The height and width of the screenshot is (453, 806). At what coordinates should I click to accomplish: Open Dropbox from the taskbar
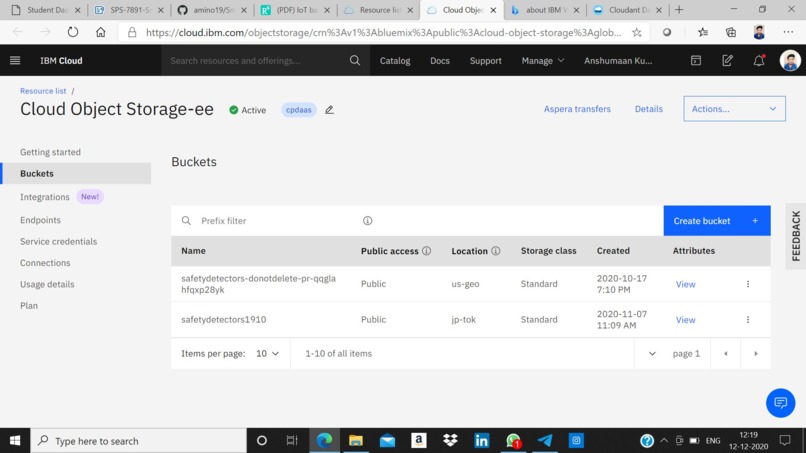pyautogui.click(x=450, y=441)
